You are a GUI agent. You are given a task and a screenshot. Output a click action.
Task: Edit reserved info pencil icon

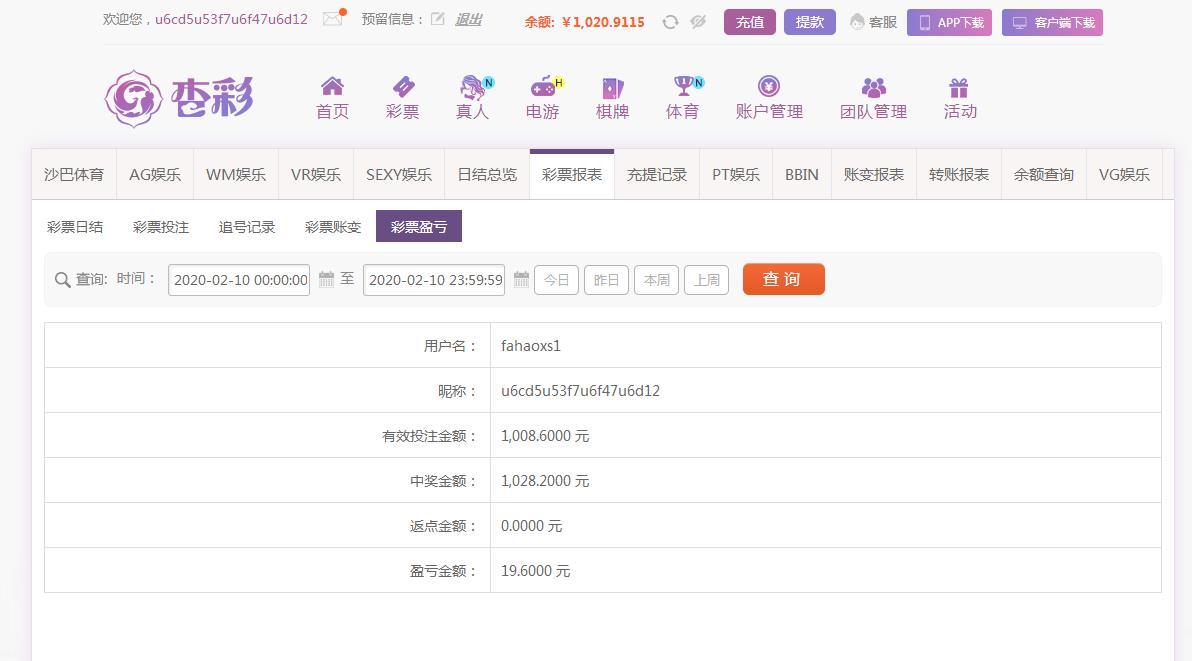click(438, 19)
